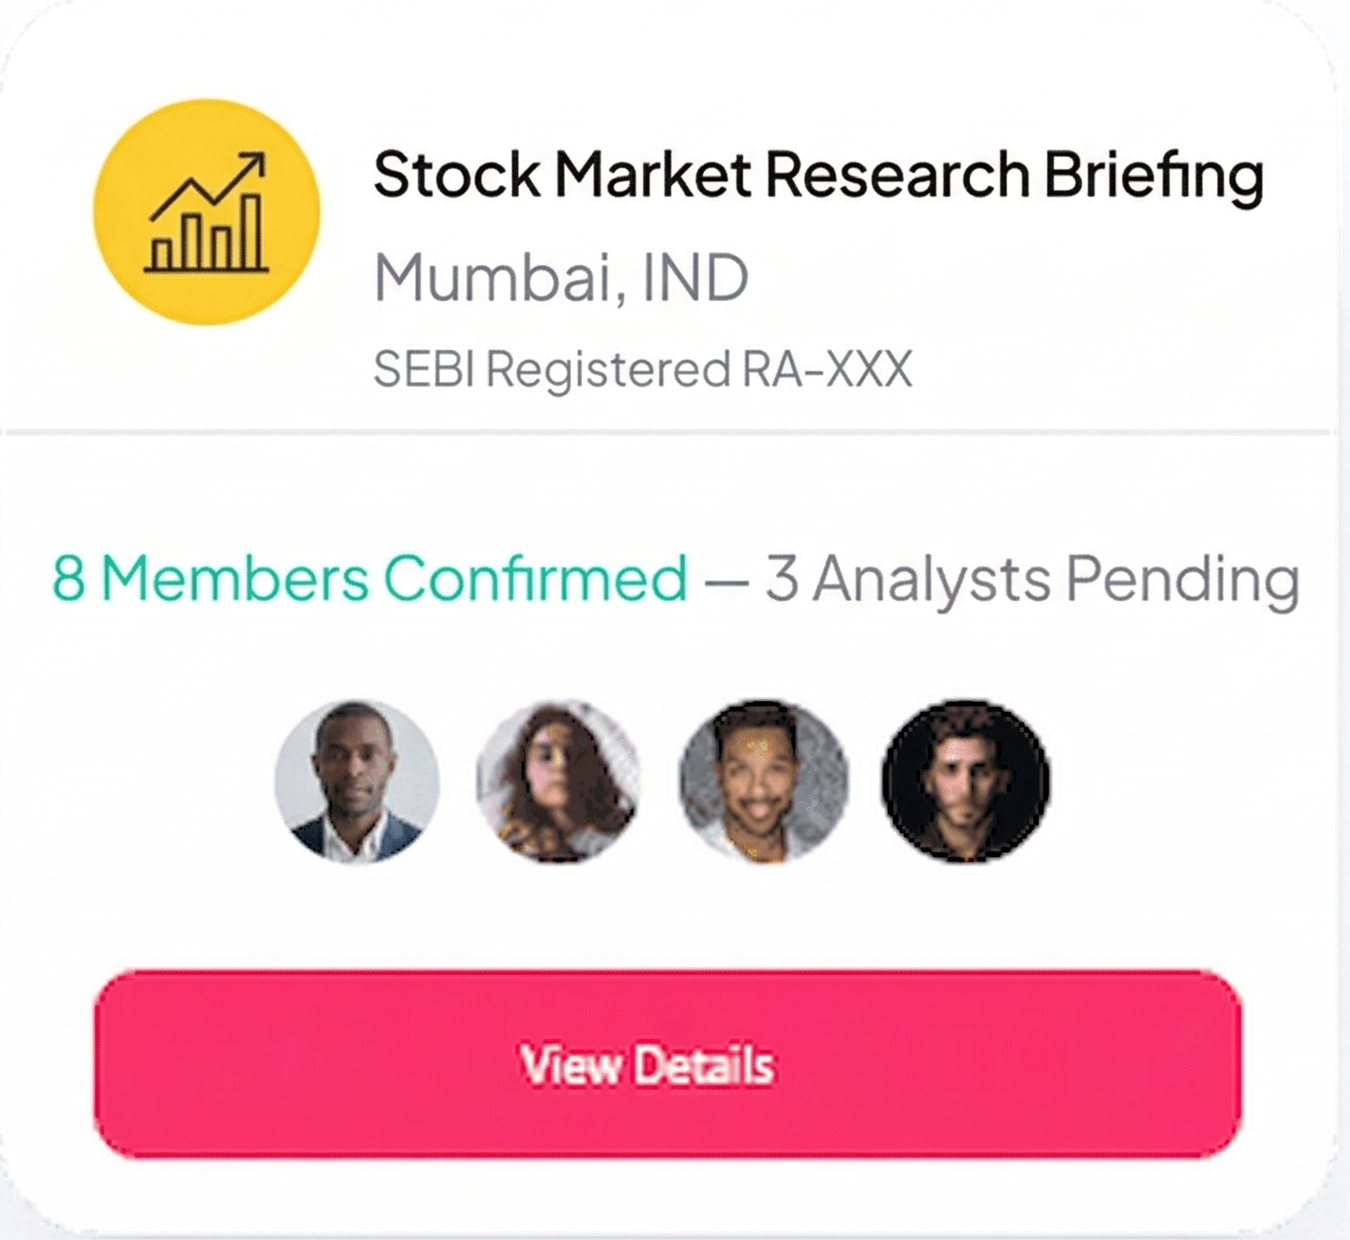The height and width of the screenshot is (1240, 1350).
Task: Click the number 8 in the members count
Action: pos(68,578)
